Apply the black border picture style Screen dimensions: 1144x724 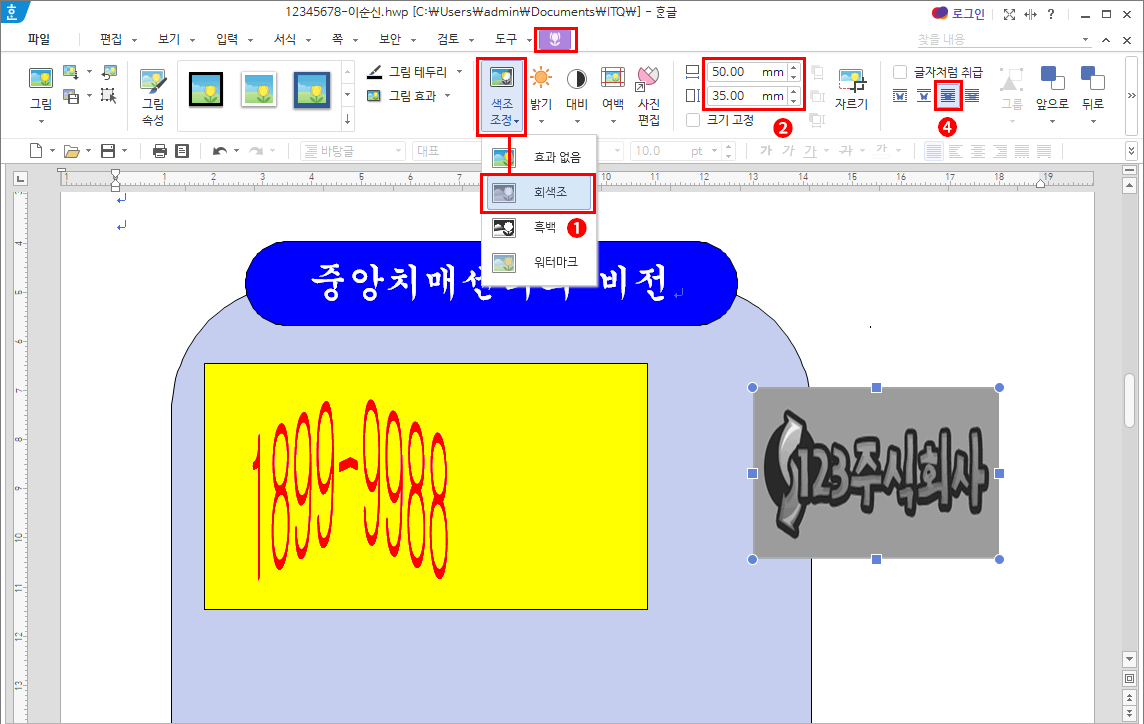(x=206, y=89)
